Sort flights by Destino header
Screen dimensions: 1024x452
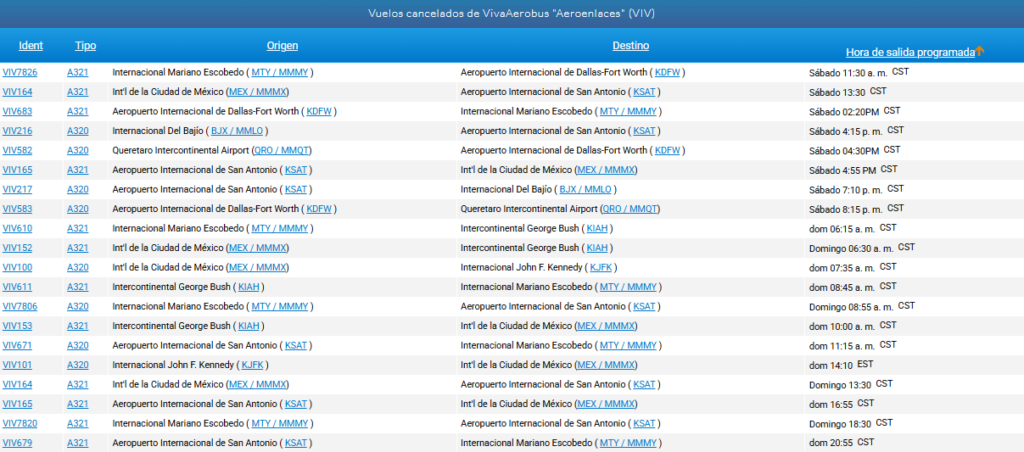630,46
